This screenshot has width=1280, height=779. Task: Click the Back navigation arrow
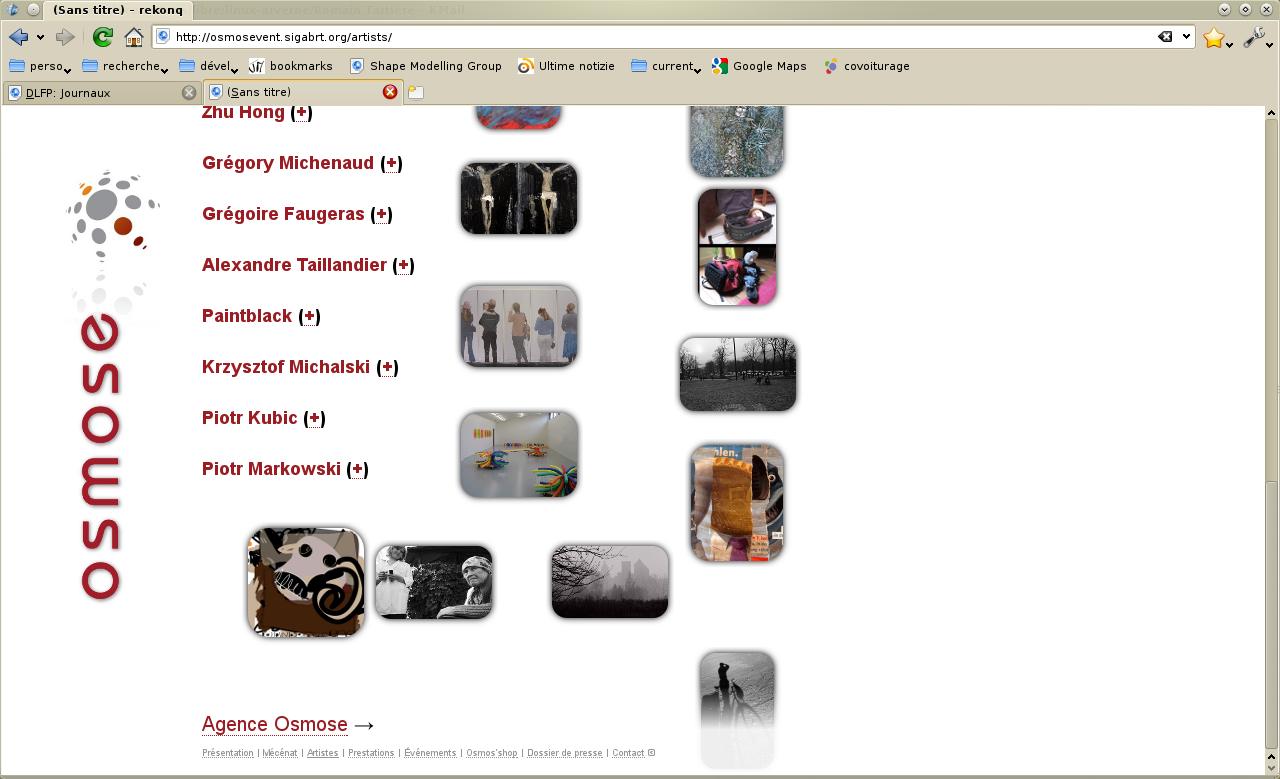pos(18,37)
